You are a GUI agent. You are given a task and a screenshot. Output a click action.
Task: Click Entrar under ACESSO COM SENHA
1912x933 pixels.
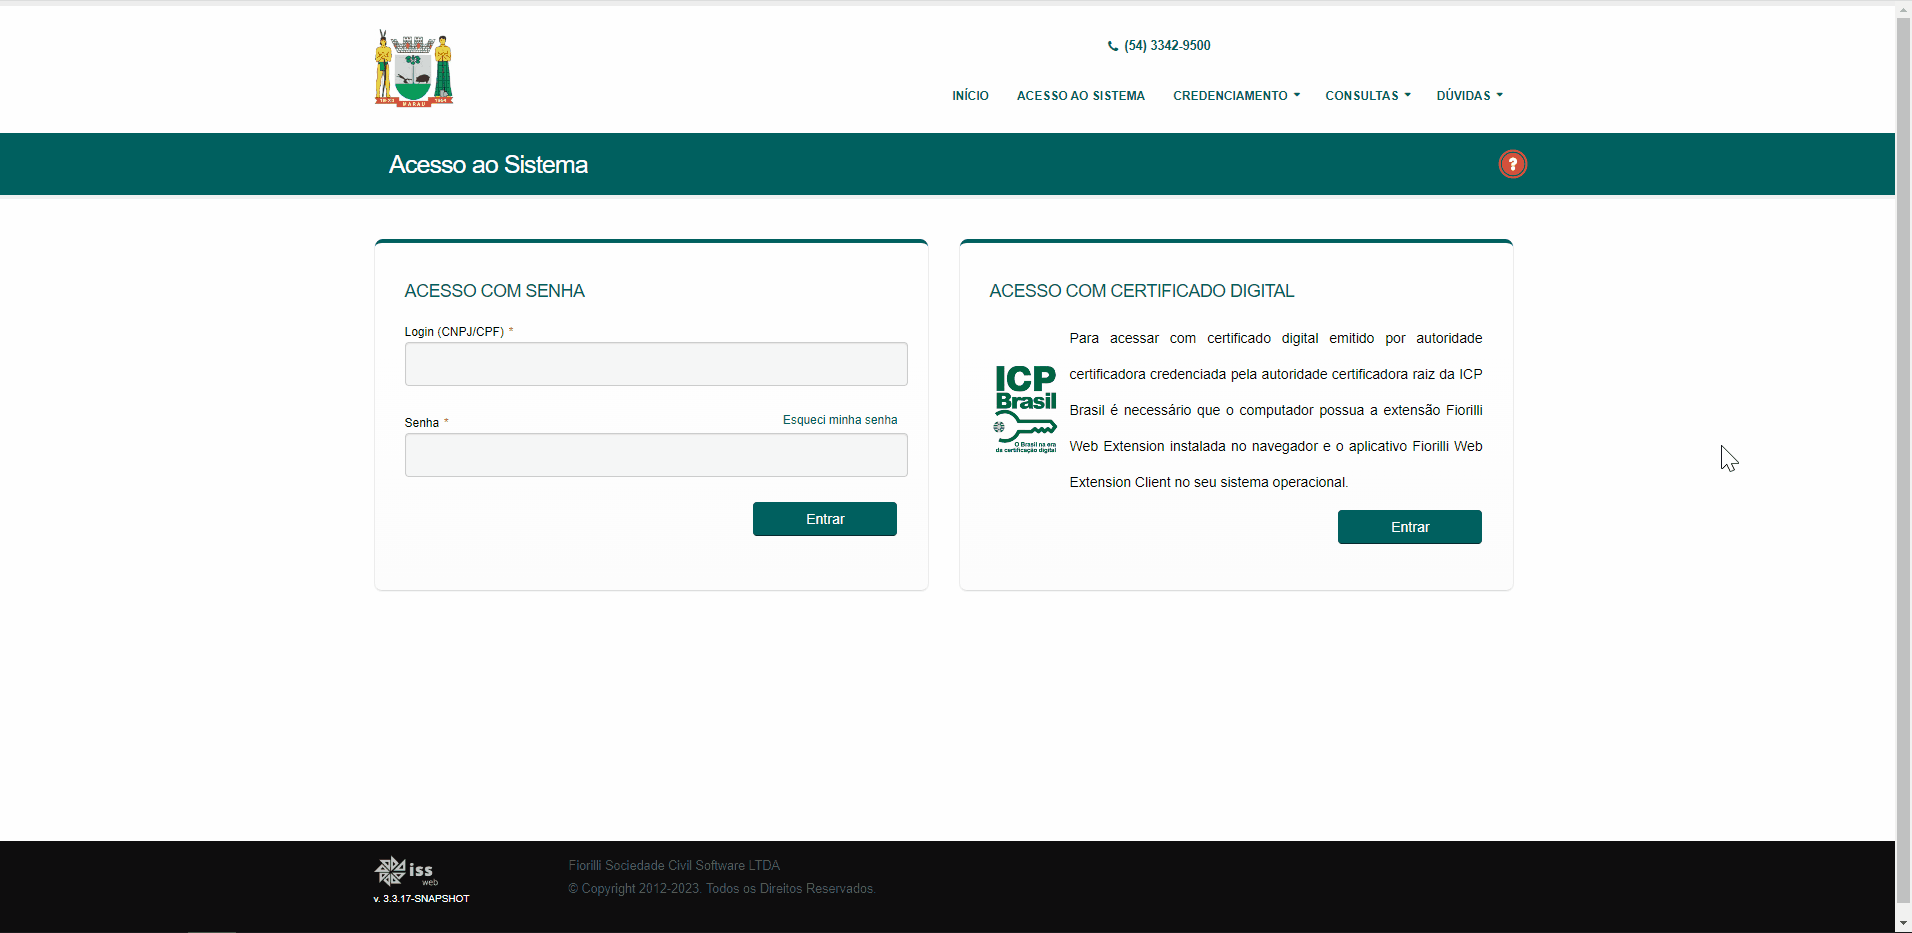click(824, 519)
